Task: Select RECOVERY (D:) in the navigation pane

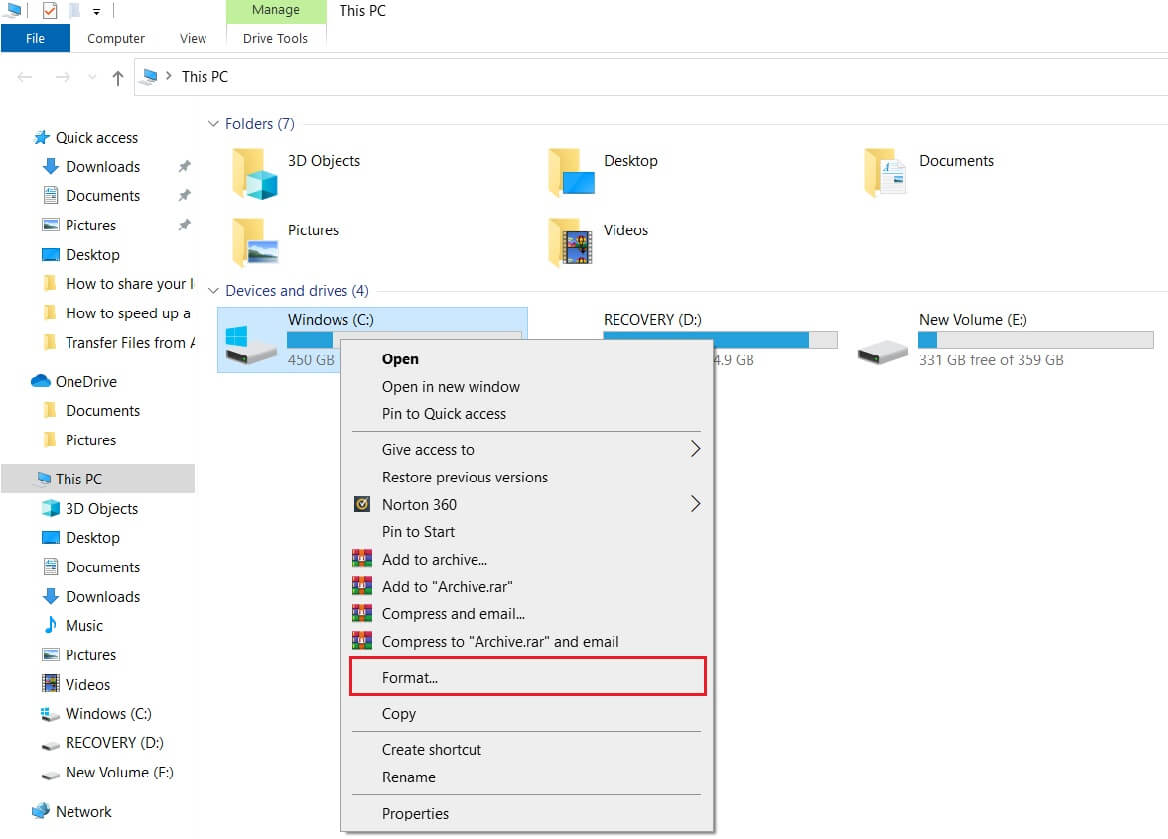Action: [x=103, y=743]
